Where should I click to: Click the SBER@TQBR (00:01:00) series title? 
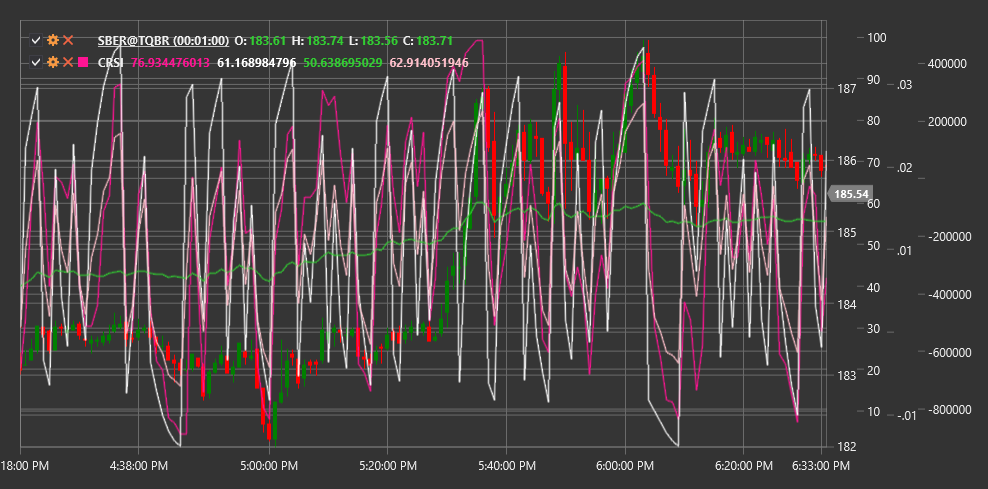pyautogui.click(x=163, y=41)
